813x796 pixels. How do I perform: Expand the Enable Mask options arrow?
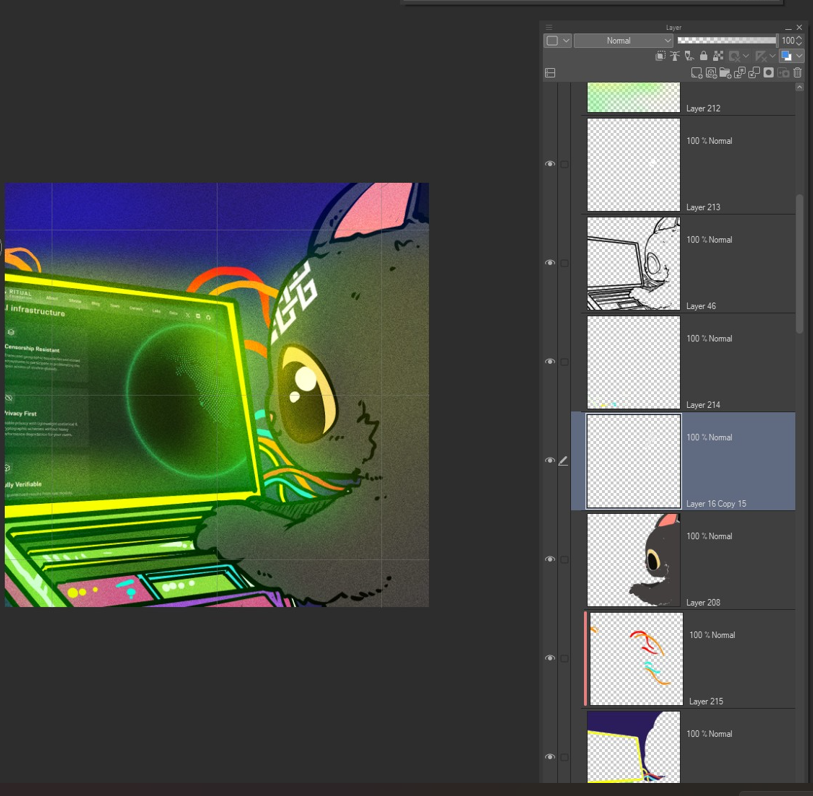[746, 56]
